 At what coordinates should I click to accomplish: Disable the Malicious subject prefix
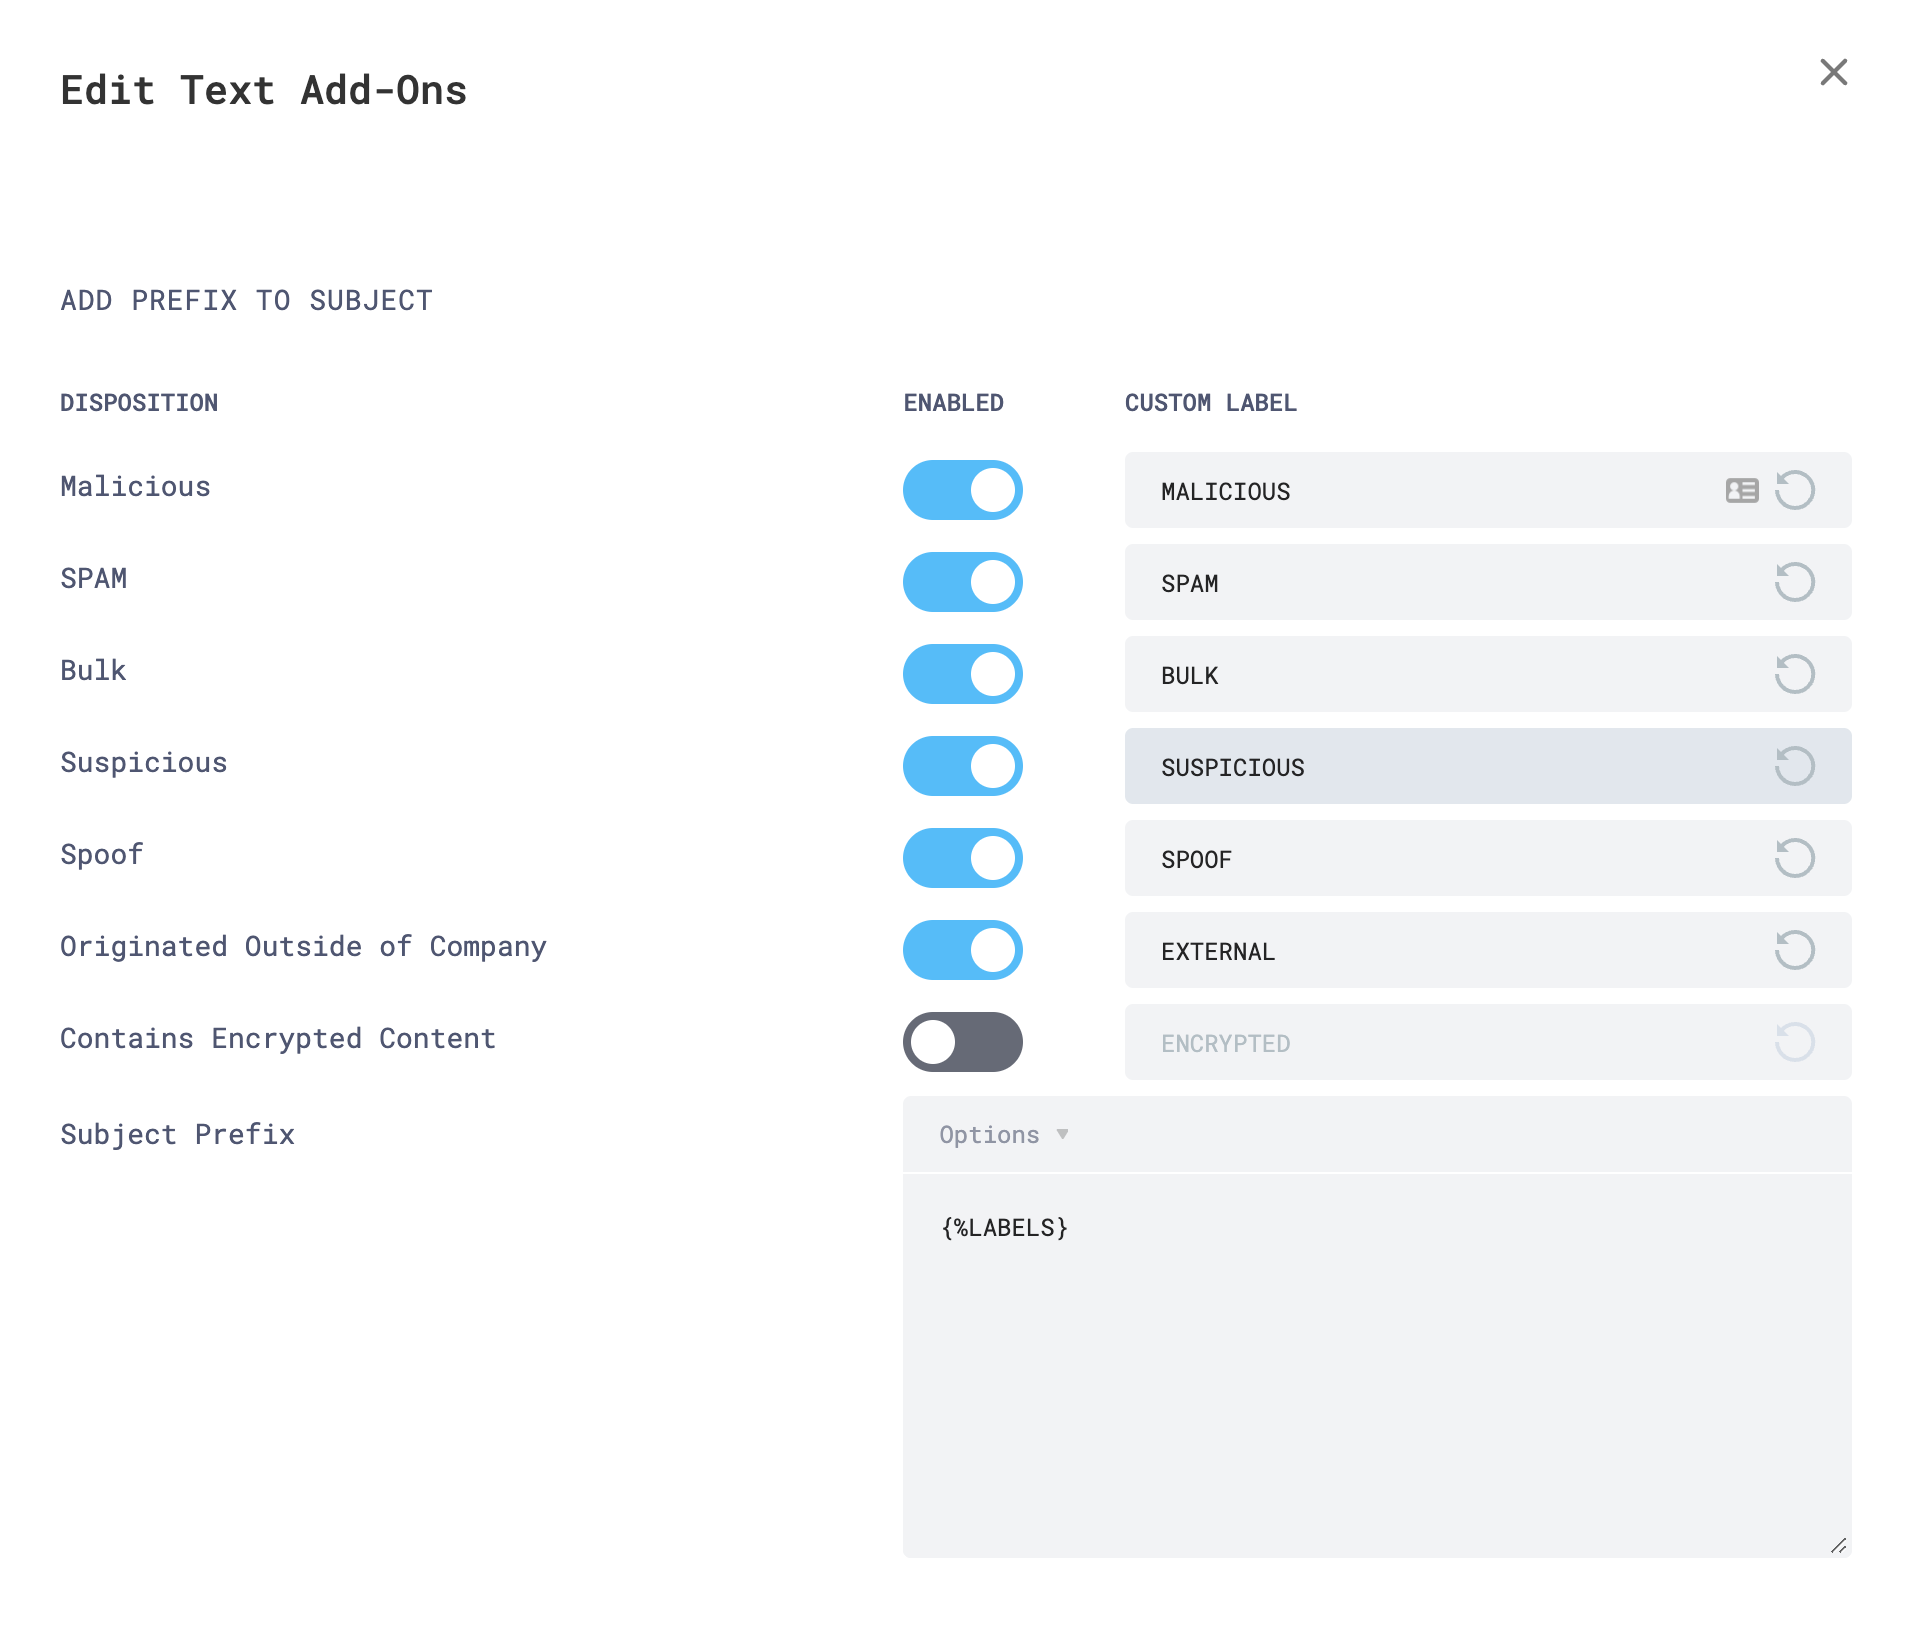[962, 490]
